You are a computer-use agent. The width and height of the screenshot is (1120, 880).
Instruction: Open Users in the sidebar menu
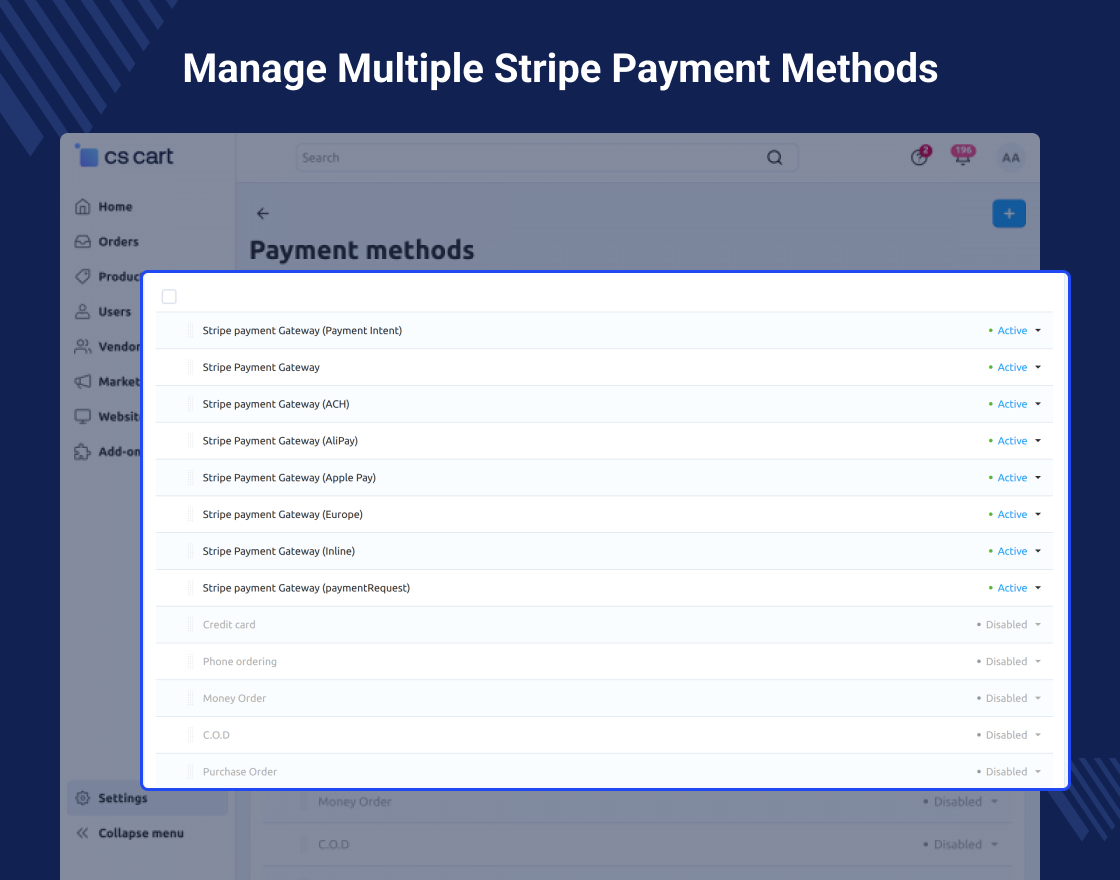coord(114,311)
